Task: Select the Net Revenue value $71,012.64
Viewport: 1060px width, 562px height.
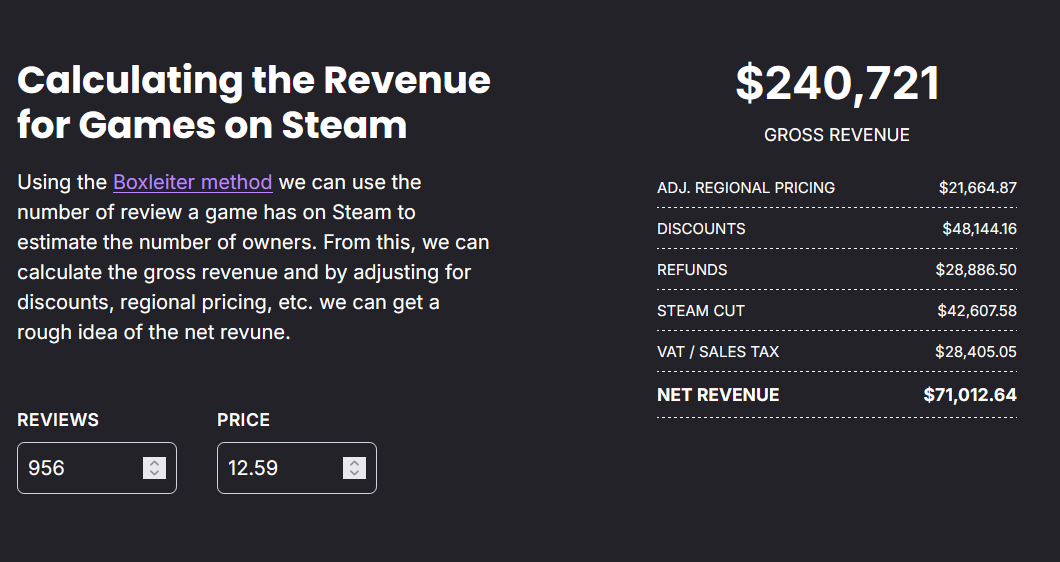Action: point(970,395)
